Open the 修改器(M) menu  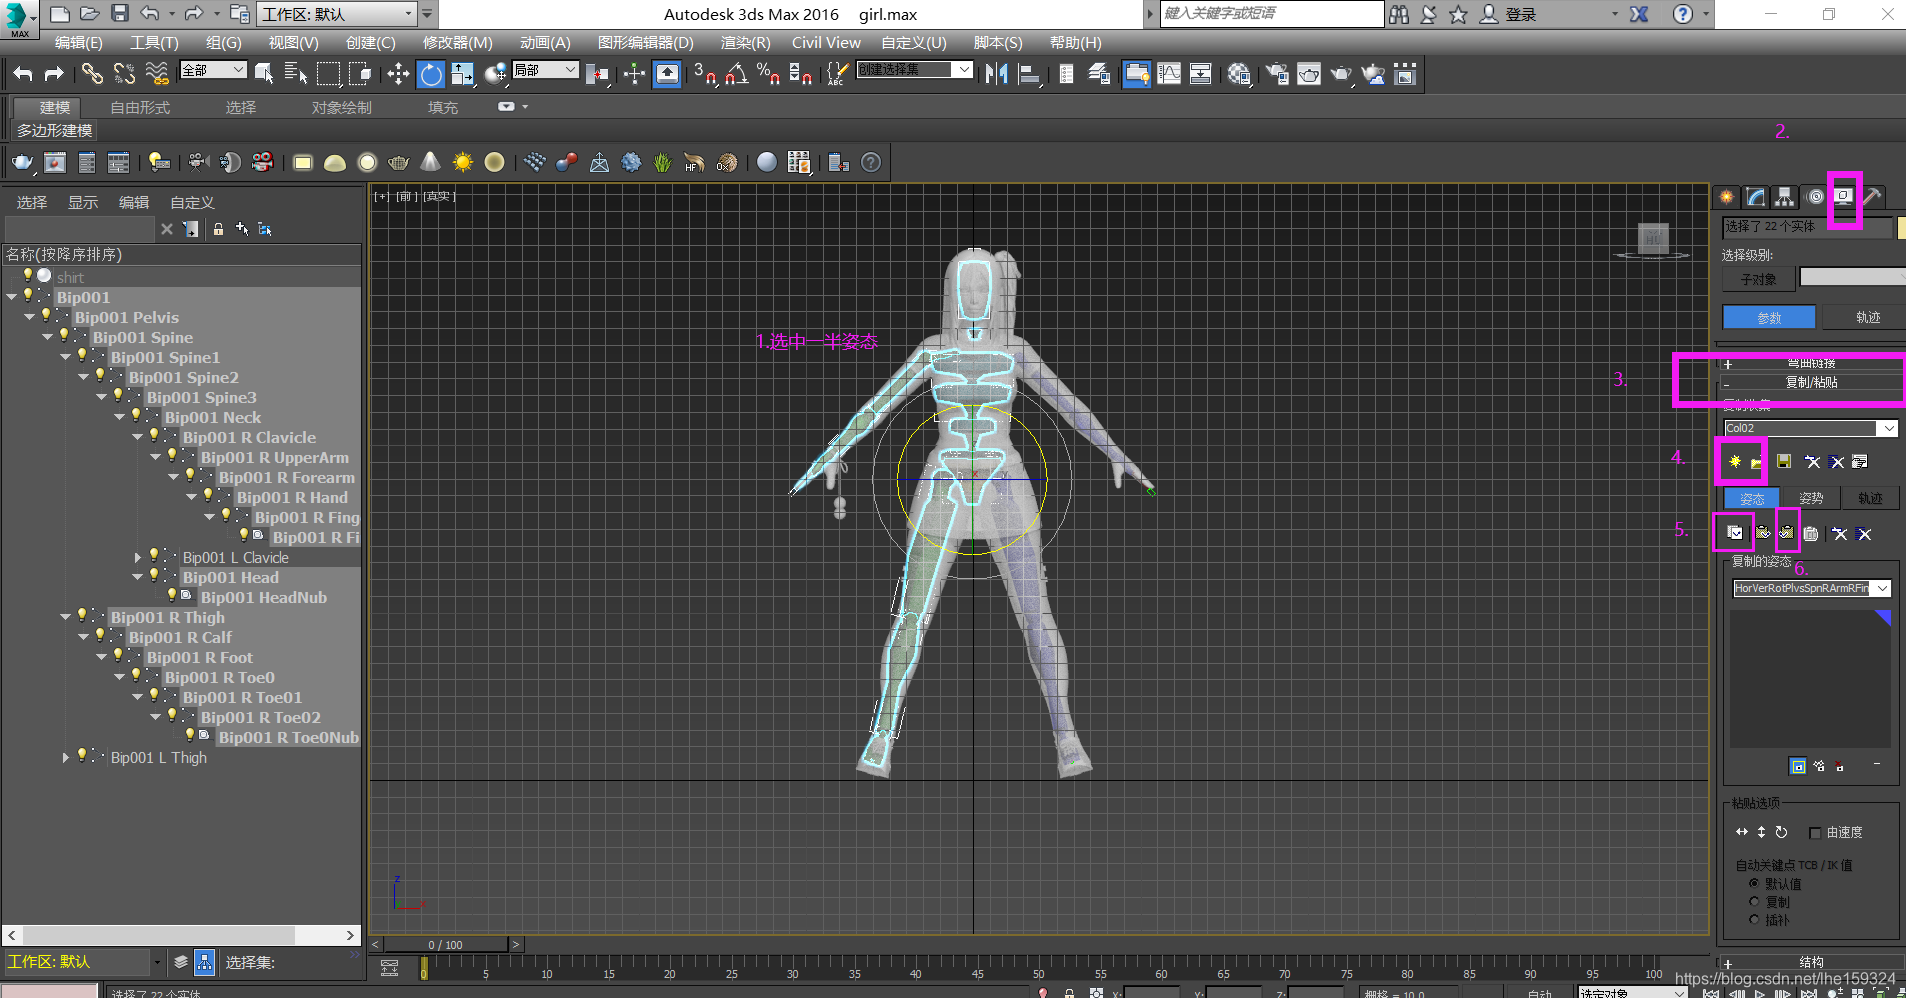[457, 43]
